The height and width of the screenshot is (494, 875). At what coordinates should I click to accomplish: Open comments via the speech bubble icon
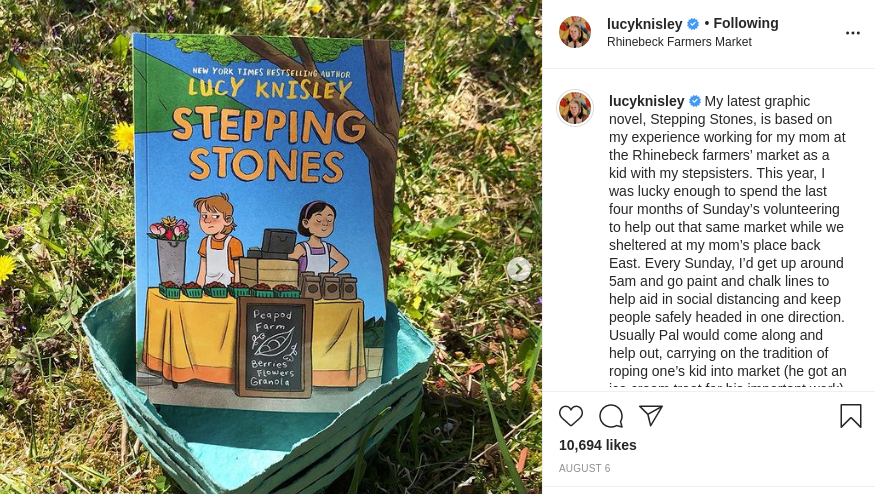(611, 416)
